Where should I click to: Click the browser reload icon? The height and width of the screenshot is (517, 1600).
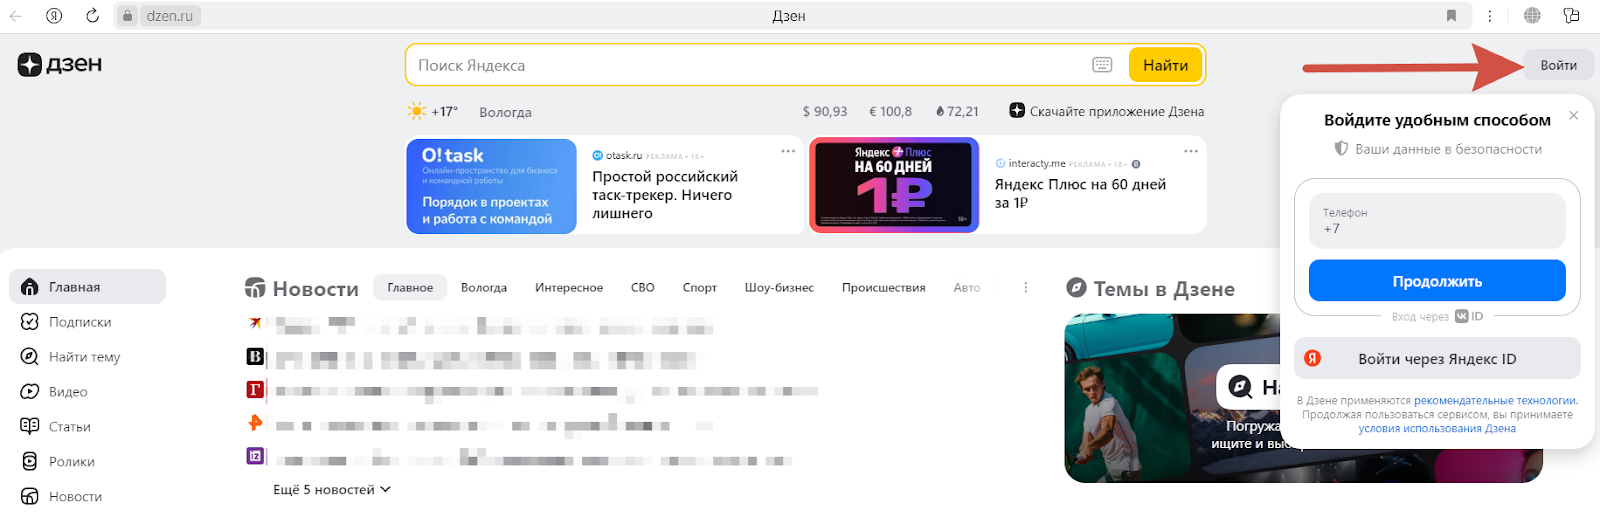(x=92, y=16)
